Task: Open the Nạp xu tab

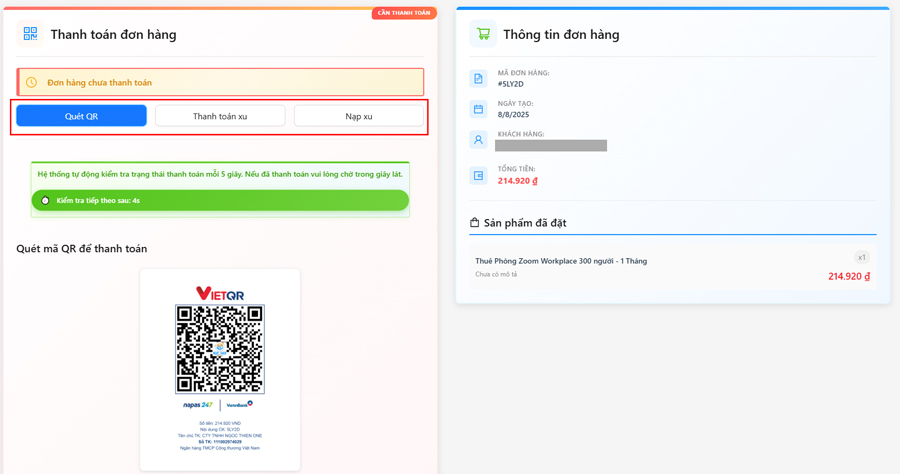Action: coord(359,116)
